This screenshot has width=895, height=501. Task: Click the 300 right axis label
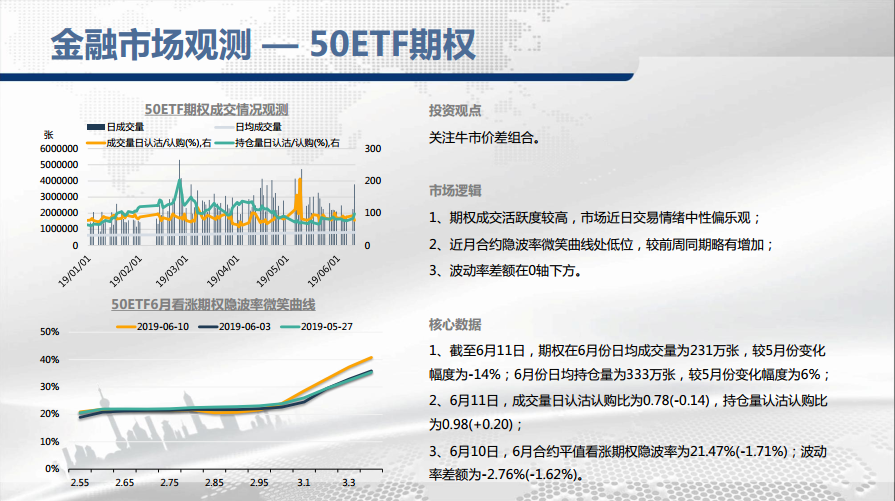coord(372,148)
